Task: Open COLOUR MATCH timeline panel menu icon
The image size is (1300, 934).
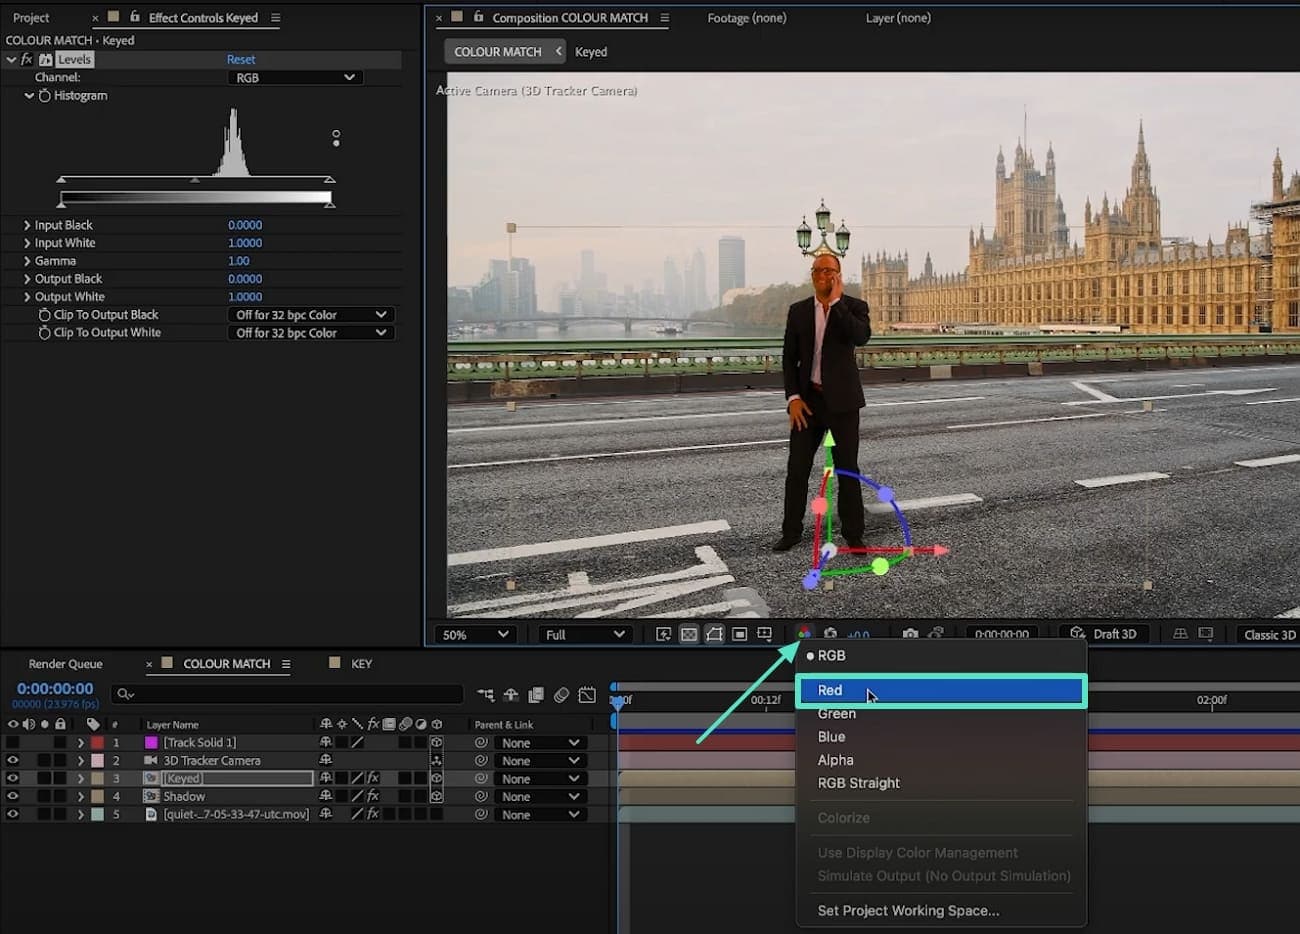Action: pyautogui.click(x=286, y=664)
